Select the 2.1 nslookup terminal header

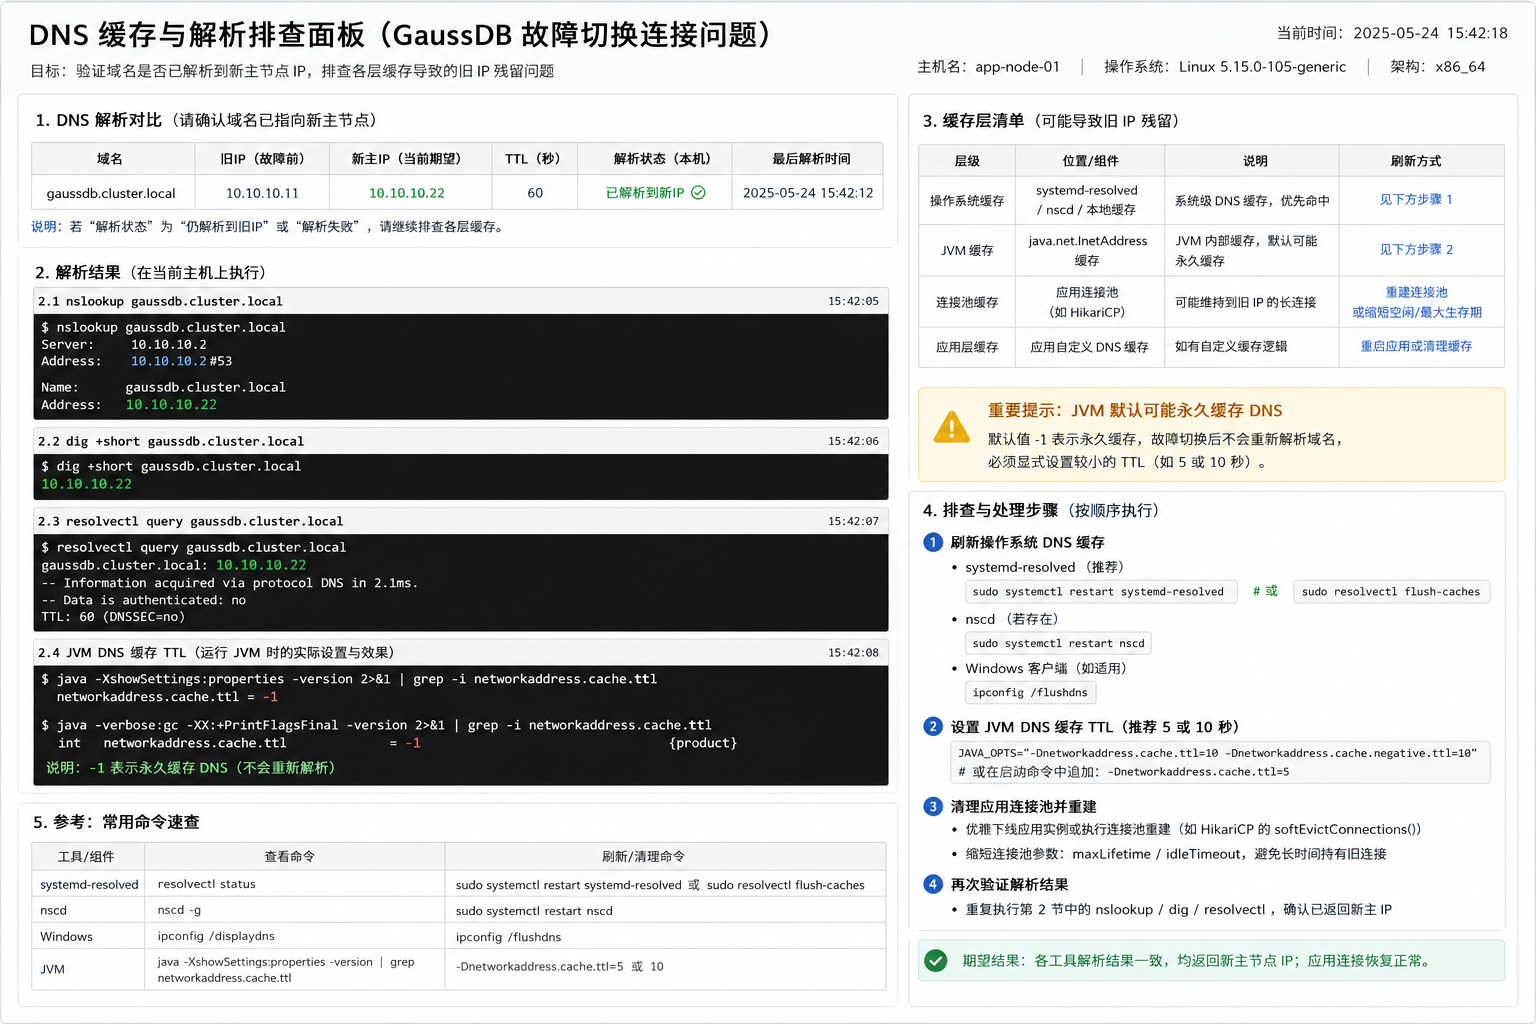point(460,301)
